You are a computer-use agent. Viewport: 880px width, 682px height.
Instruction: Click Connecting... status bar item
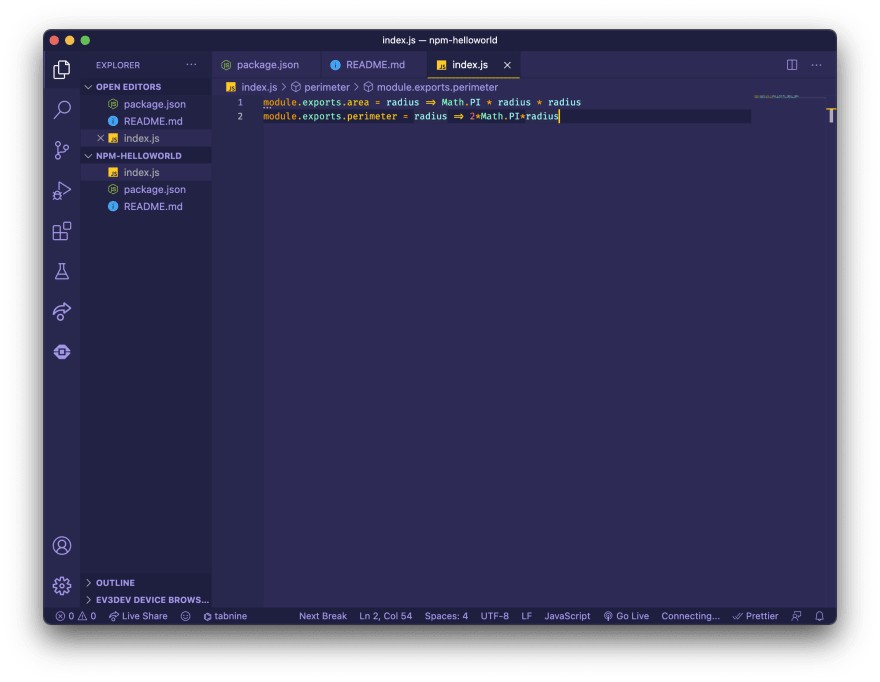click(x=690, y=616)
